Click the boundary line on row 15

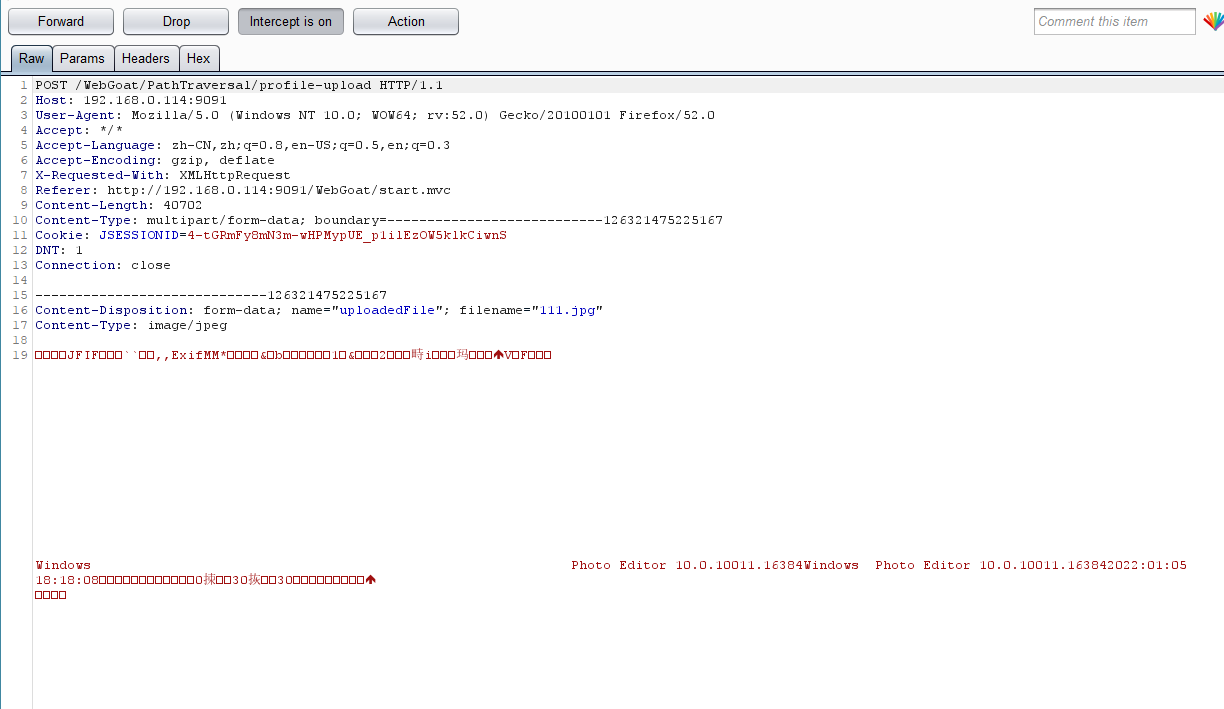pyautogui.click(x=211, y=295)
